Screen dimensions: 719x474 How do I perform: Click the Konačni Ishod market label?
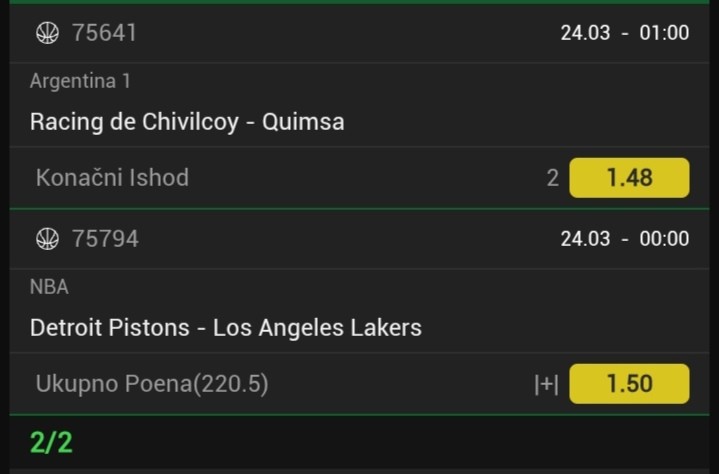click(112, 178)
